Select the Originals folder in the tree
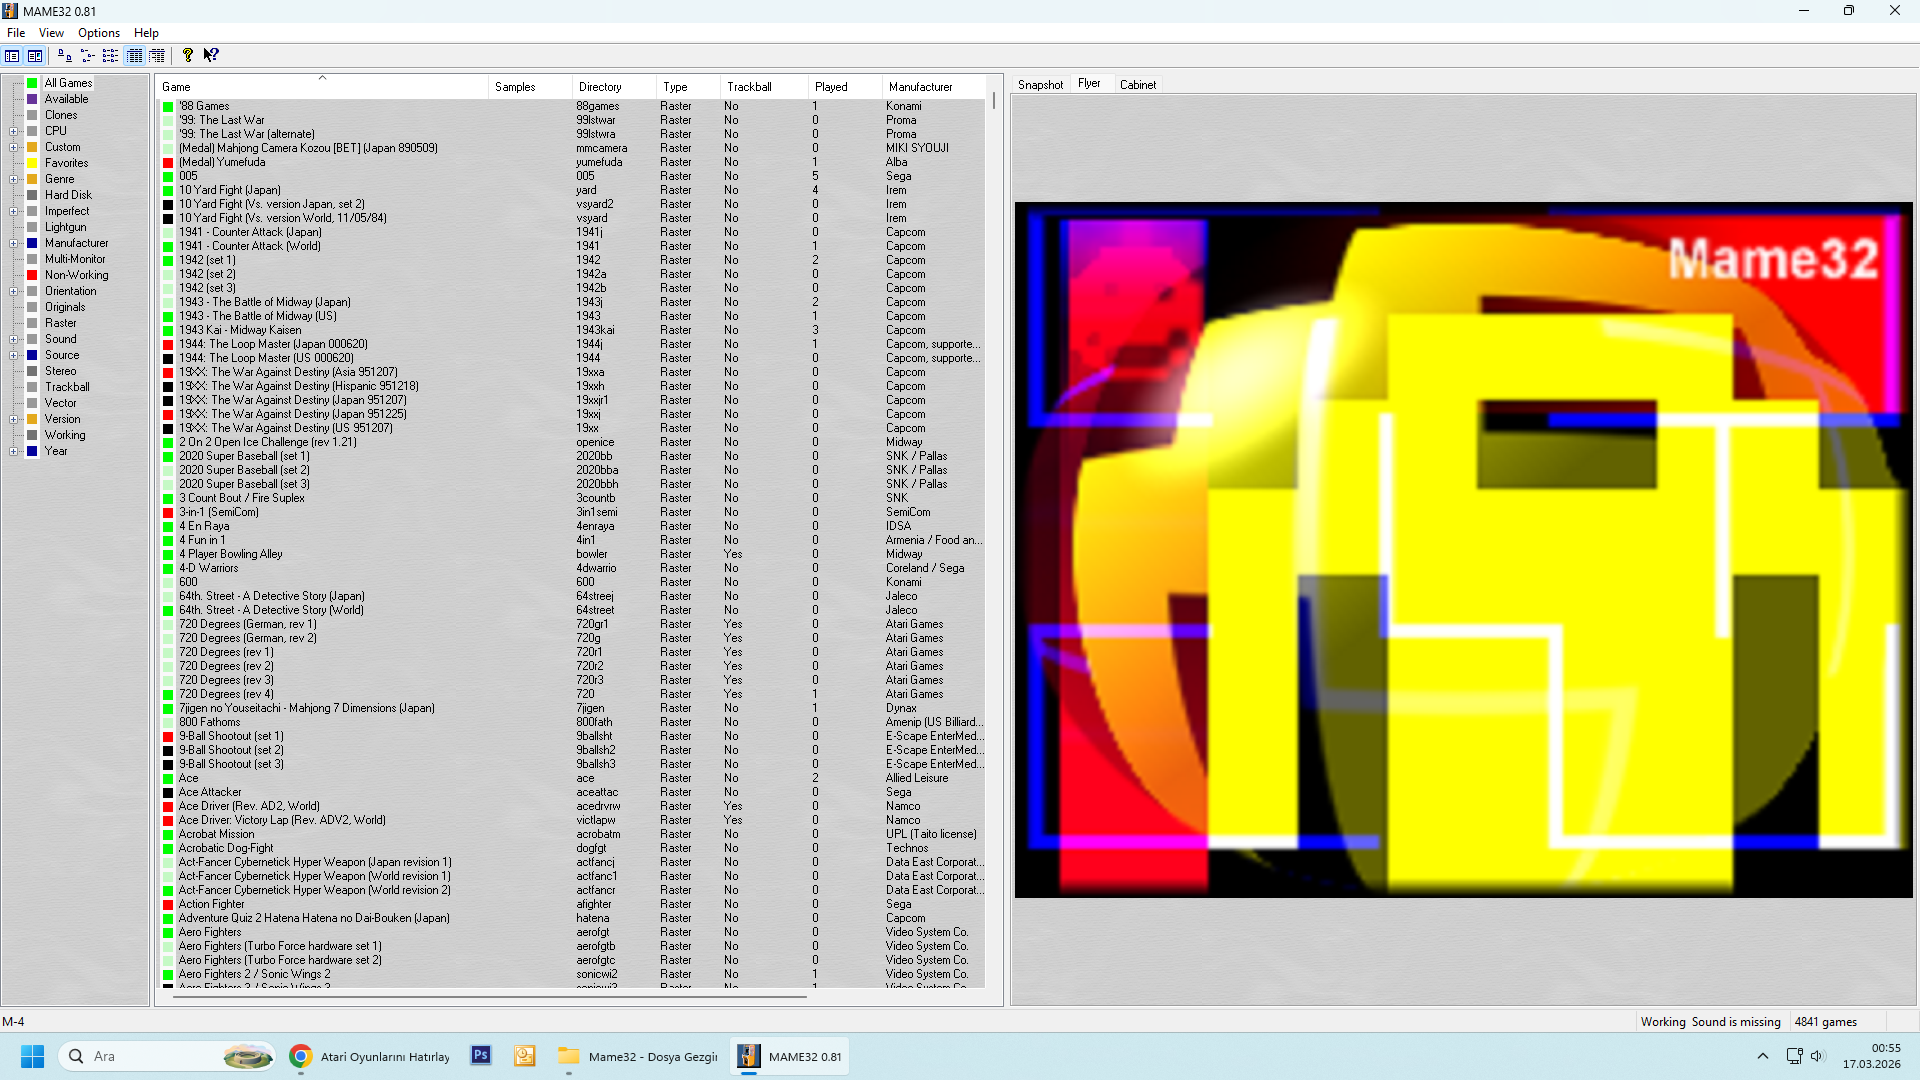Viewport: 1920px width, 1080px height. tap(65, 307)
